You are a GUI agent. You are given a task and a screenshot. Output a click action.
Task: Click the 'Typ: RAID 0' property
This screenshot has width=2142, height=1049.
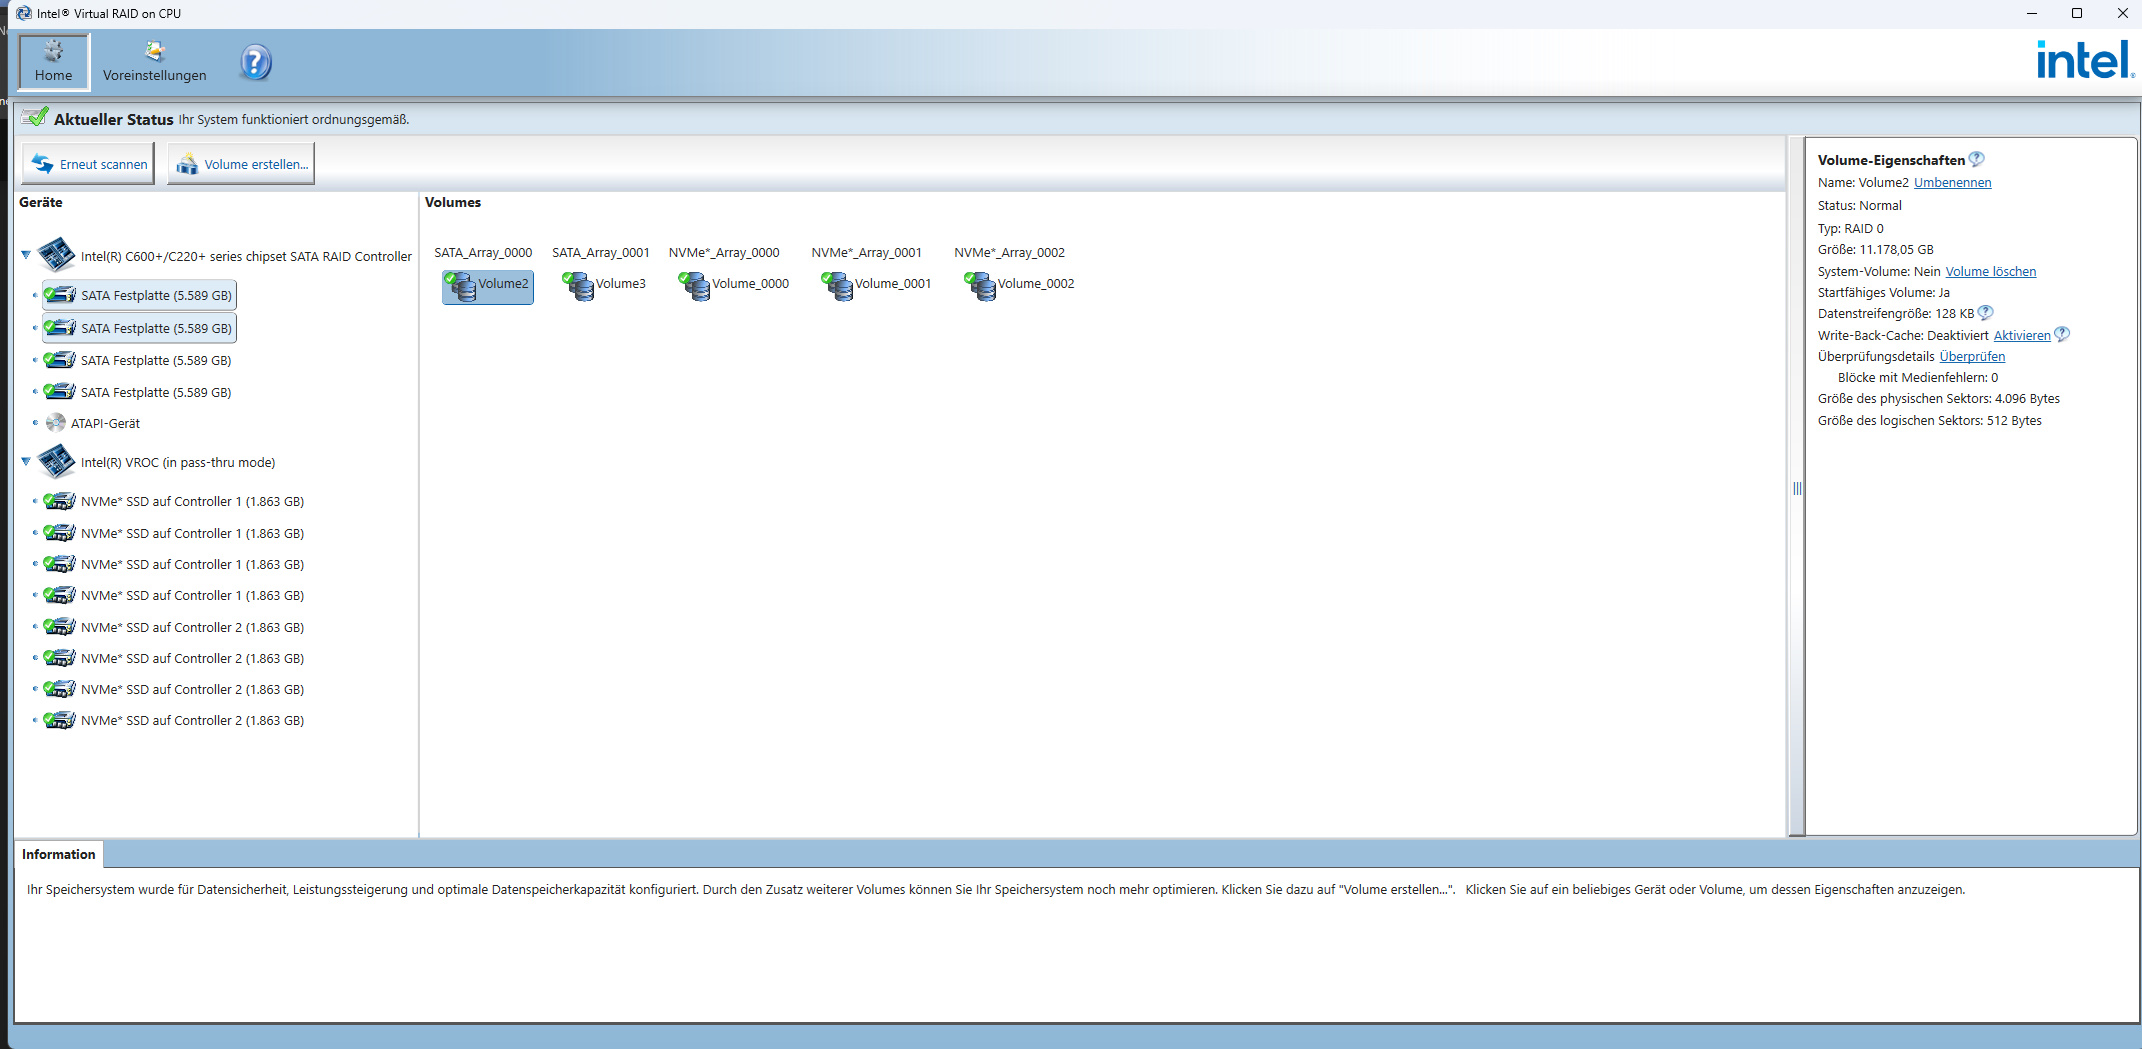[1850, 229]
